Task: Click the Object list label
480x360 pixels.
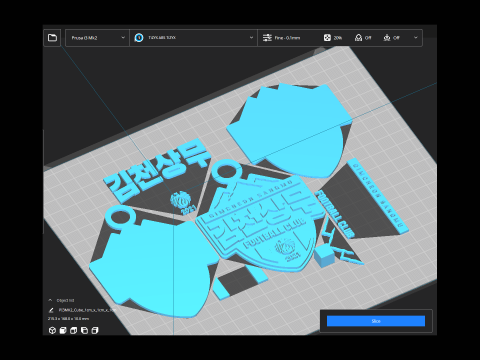Action: point(65,300)
